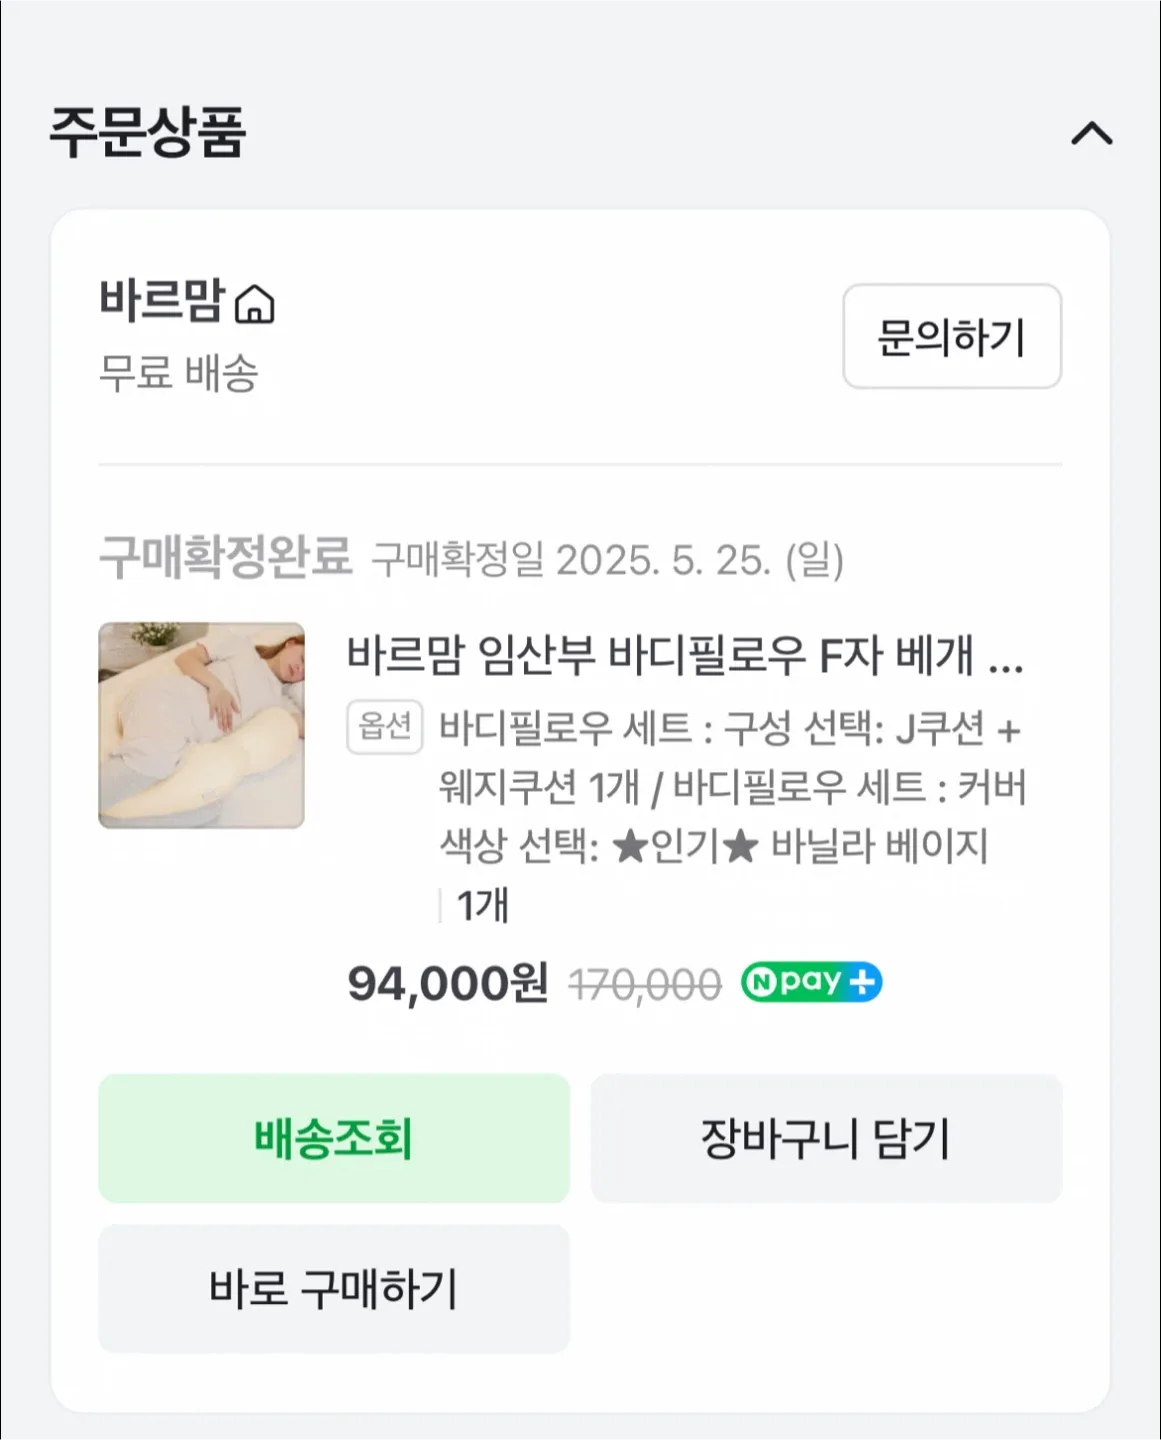The image size is (1161, 1440).
Task: Open the 바르맘 store home icon
Action: [254, 304]
